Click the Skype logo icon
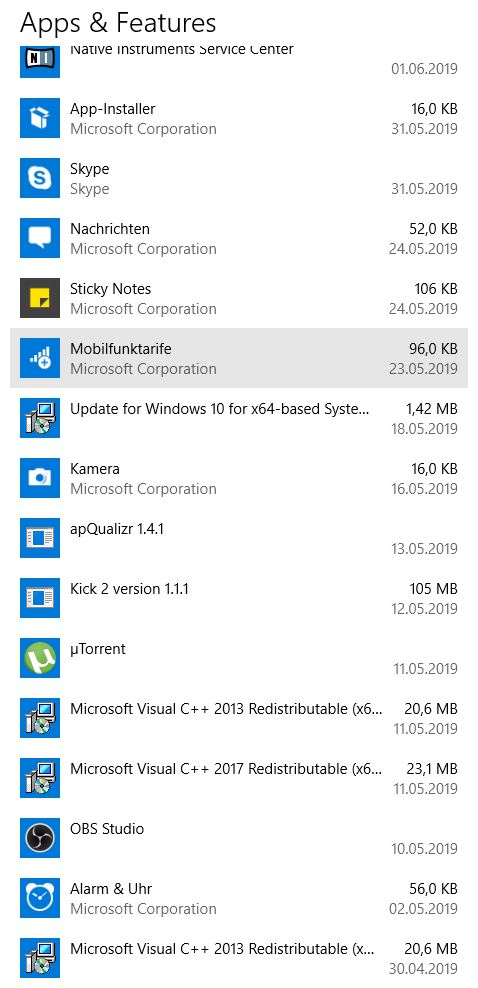Screen dimensions: 478x988 (40, 178)
